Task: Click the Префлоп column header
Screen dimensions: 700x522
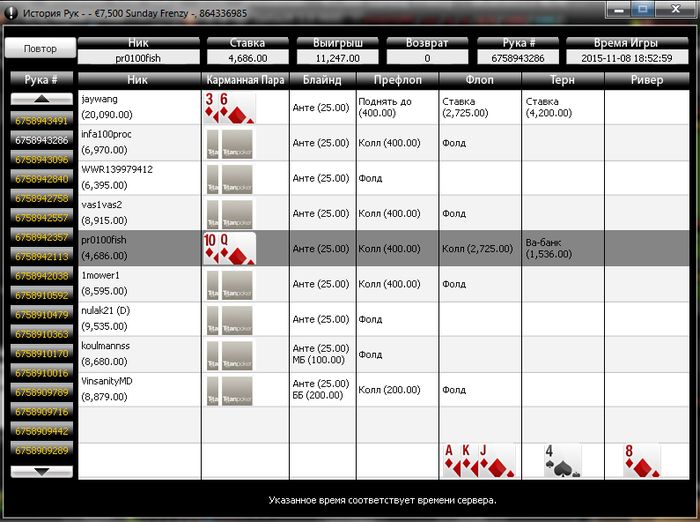Action: point(397,80)
